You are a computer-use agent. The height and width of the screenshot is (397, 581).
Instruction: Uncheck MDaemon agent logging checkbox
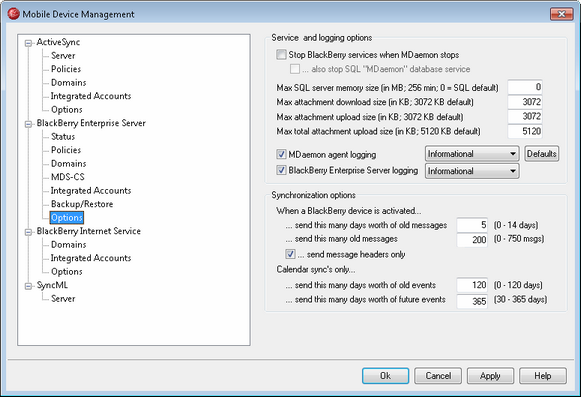click(x=281, y=154)
